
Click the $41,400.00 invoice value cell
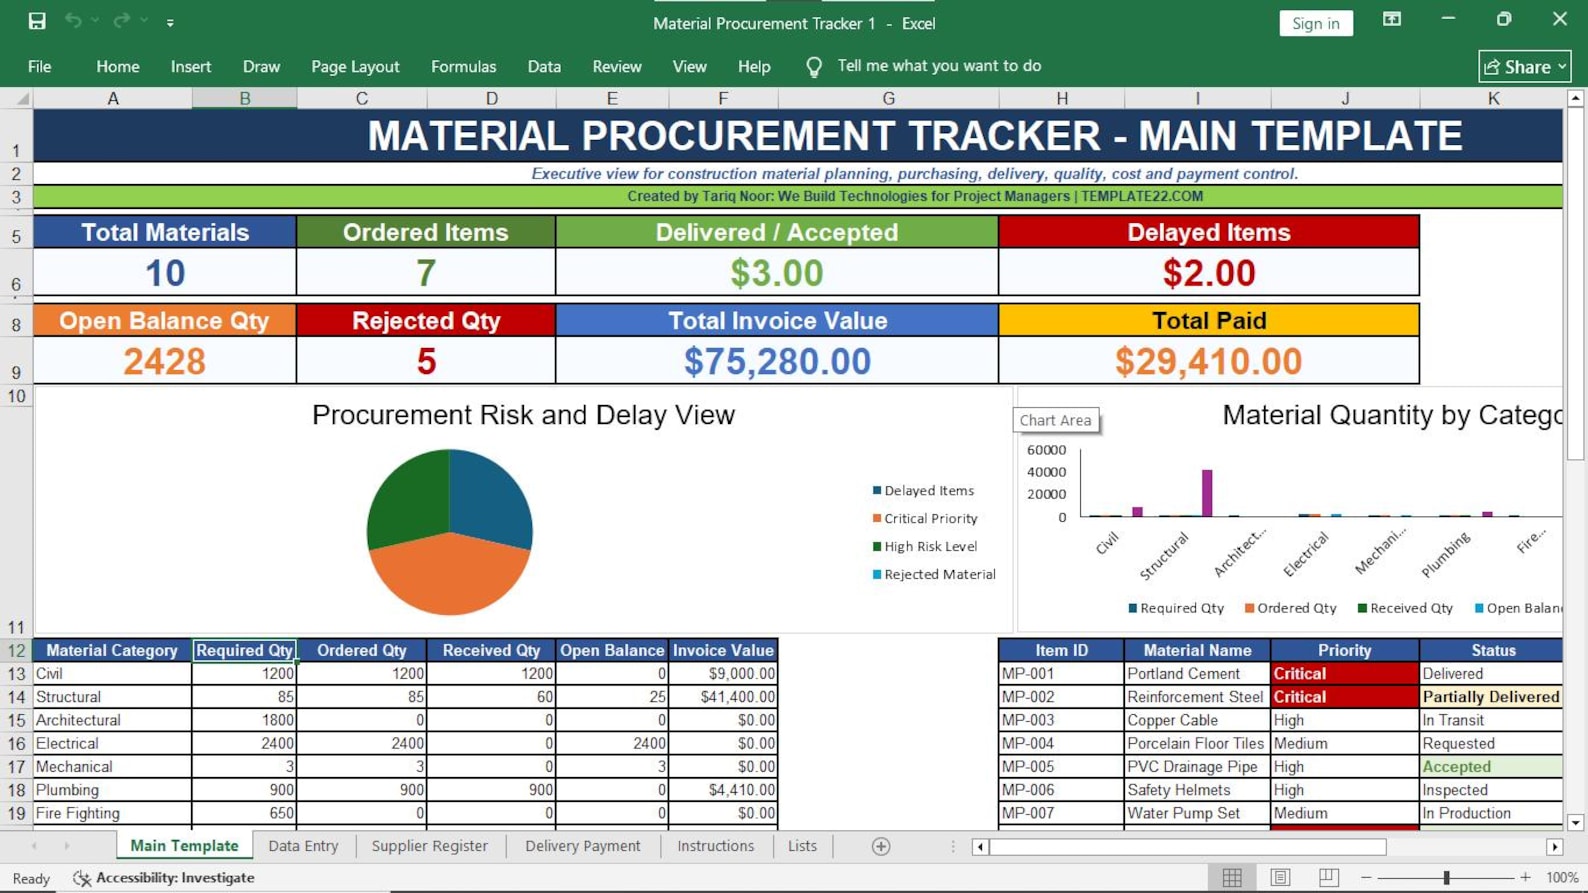[723, 697]
